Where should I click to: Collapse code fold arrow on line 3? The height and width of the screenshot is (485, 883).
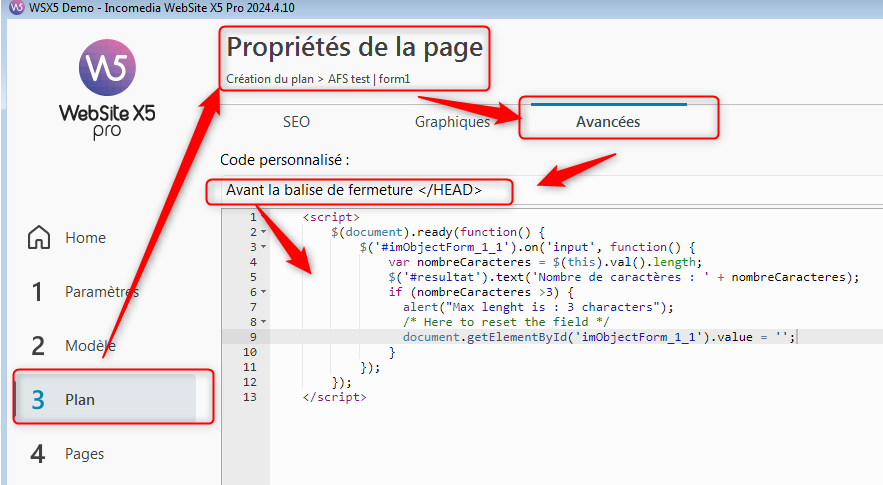(263, 247)
